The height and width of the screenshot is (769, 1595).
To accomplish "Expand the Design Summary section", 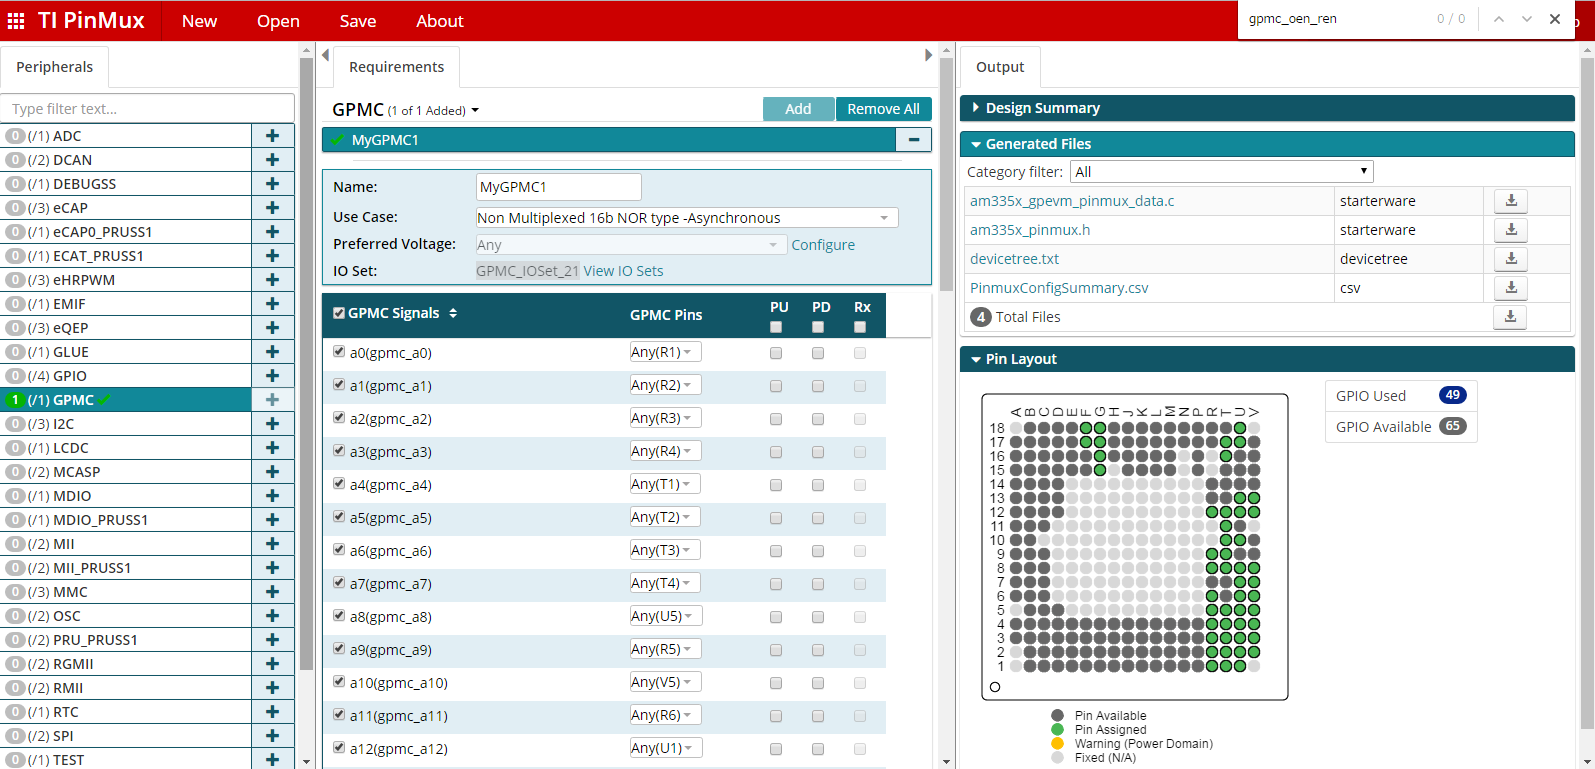I will pos(1267,108).
